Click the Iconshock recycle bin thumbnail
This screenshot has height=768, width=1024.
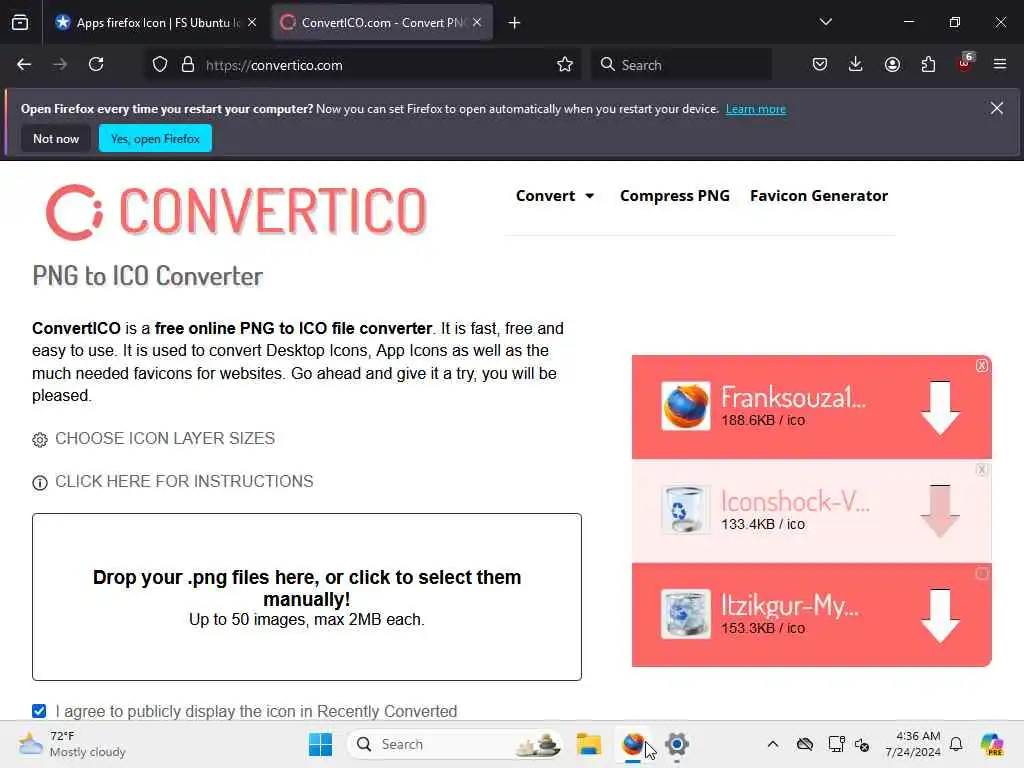pos(686,510)
